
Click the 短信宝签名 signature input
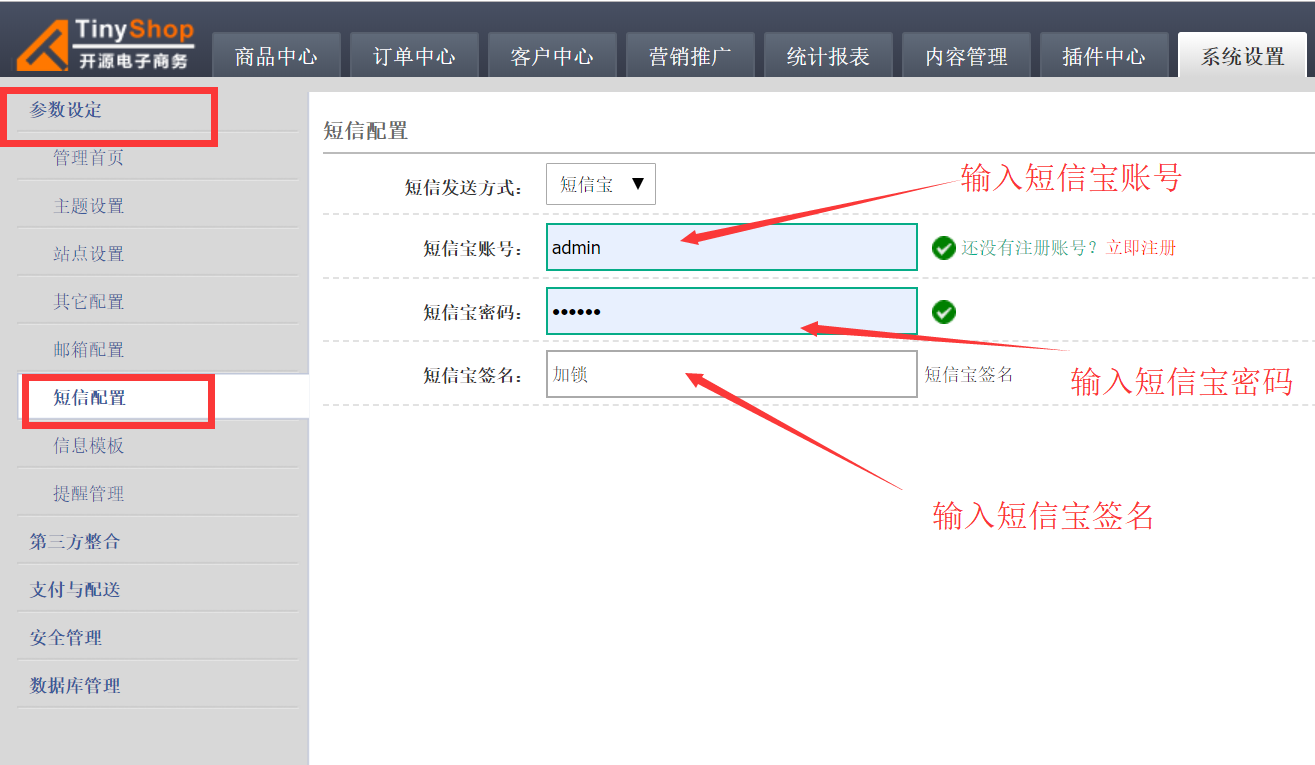731,374
